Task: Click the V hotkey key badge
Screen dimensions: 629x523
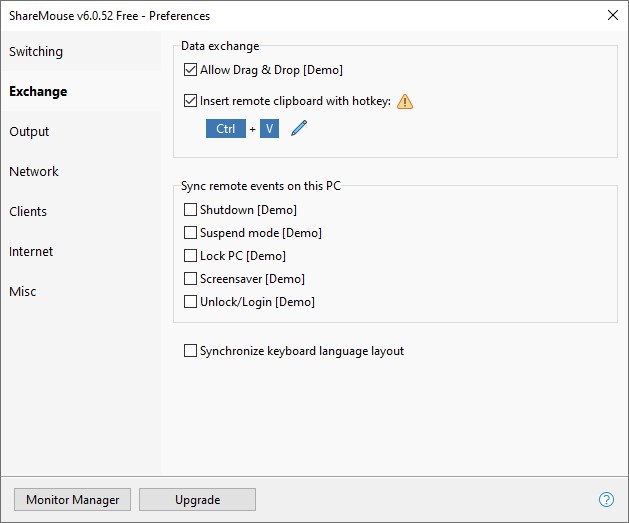Action: coord(269,129)
